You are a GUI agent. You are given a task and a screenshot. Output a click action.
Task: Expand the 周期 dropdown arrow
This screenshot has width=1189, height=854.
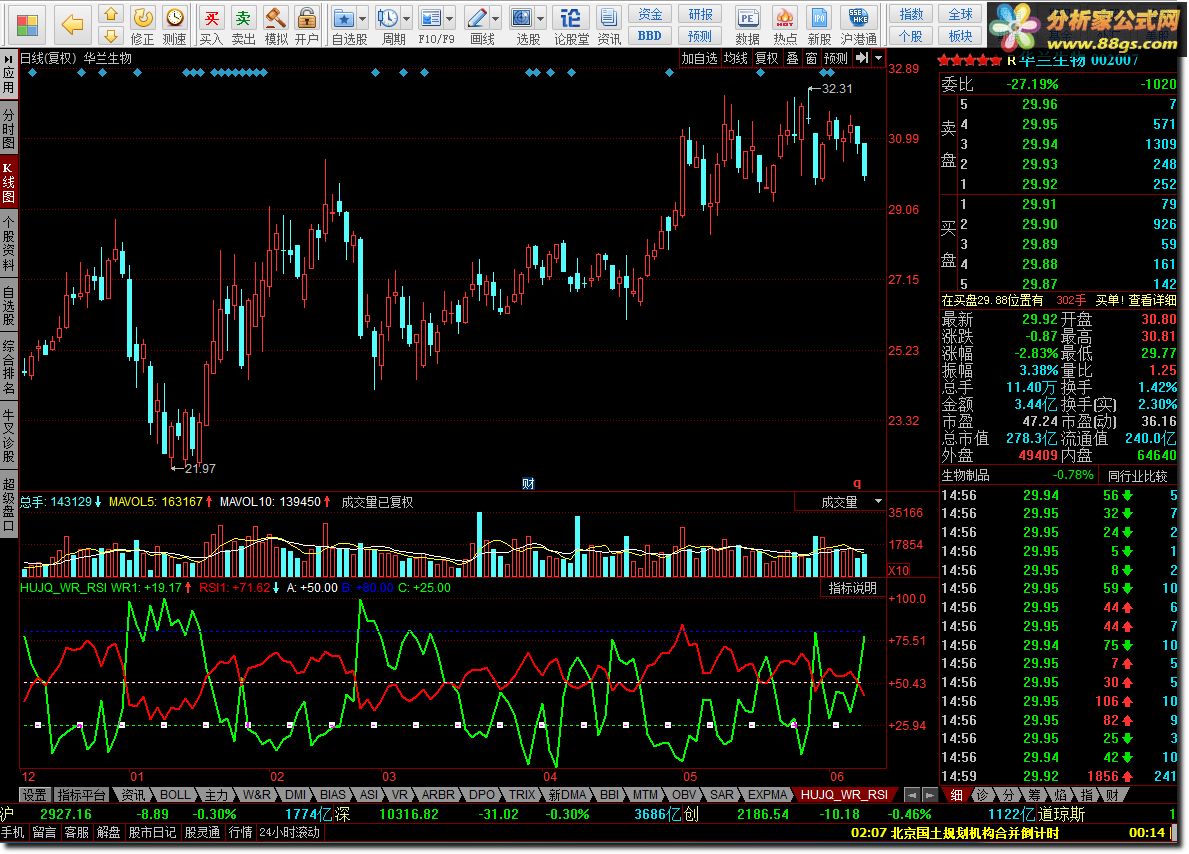(406, 17)
